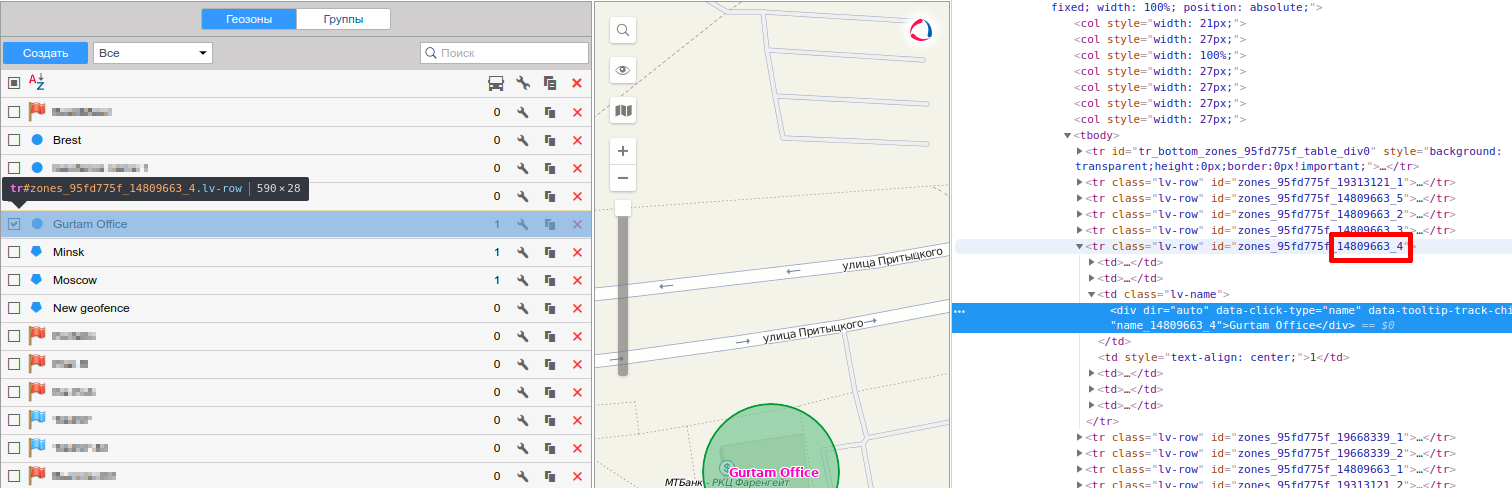This screenshot has height=488, width=1512.
Task: Select the Геозоны tab
Action: pyautogui.click(x=249, y=19)
